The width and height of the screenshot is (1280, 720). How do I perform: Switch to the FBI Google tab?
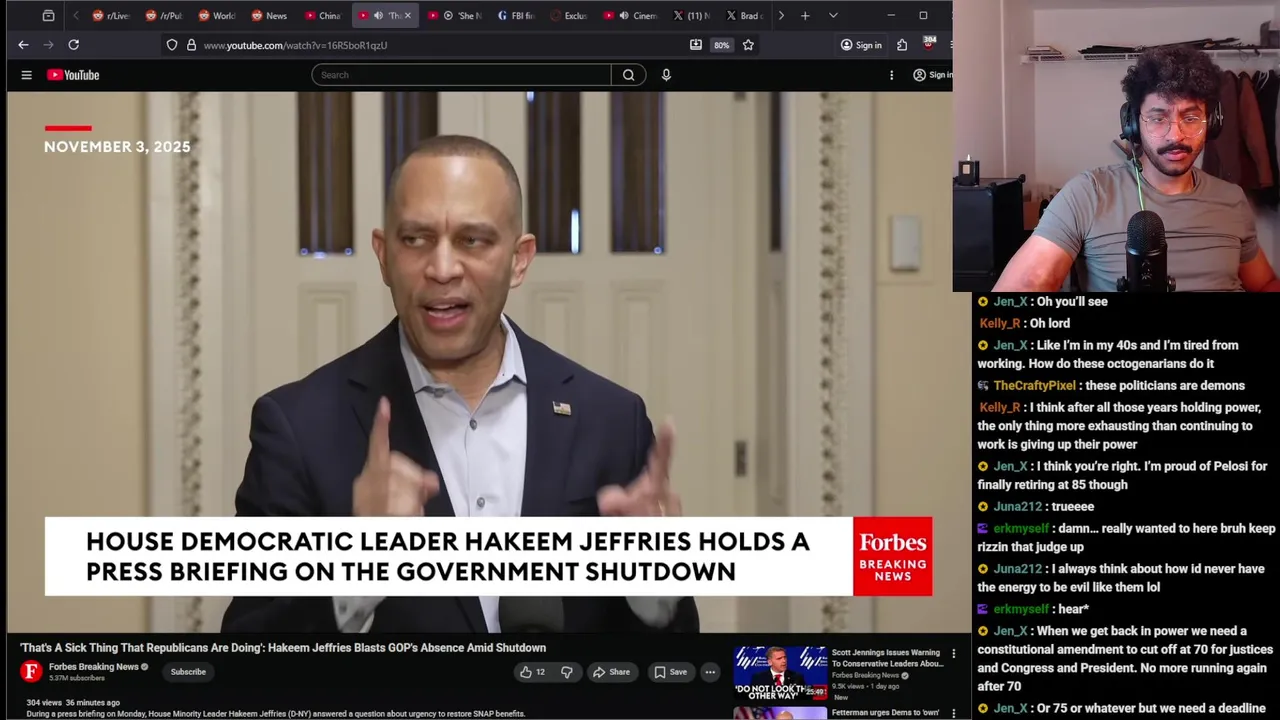[x=516, y=16]
